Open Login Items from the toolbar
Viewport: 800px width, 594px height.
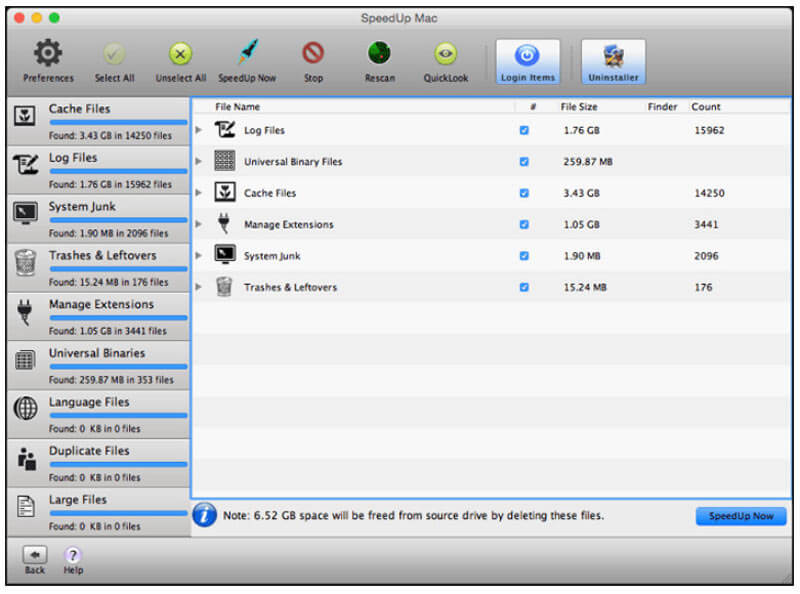pos(527,55)
